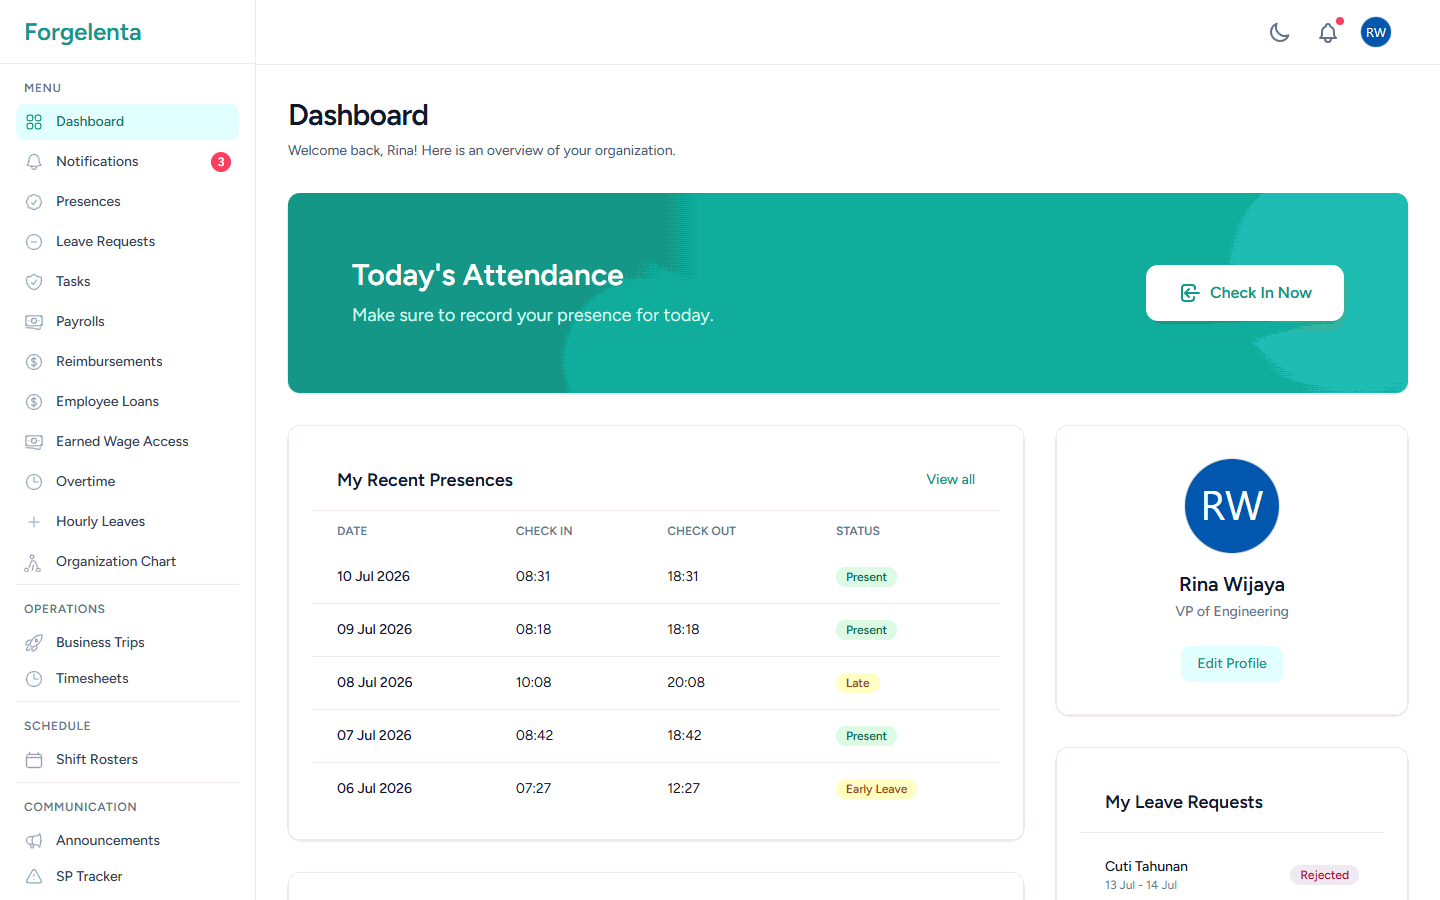Click the Rejected status badge

1324,875
